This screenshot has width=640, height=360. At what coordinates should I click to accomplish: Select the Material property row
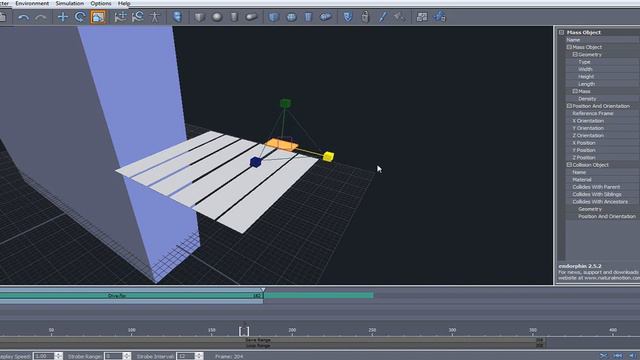click(x=602, y=180)
